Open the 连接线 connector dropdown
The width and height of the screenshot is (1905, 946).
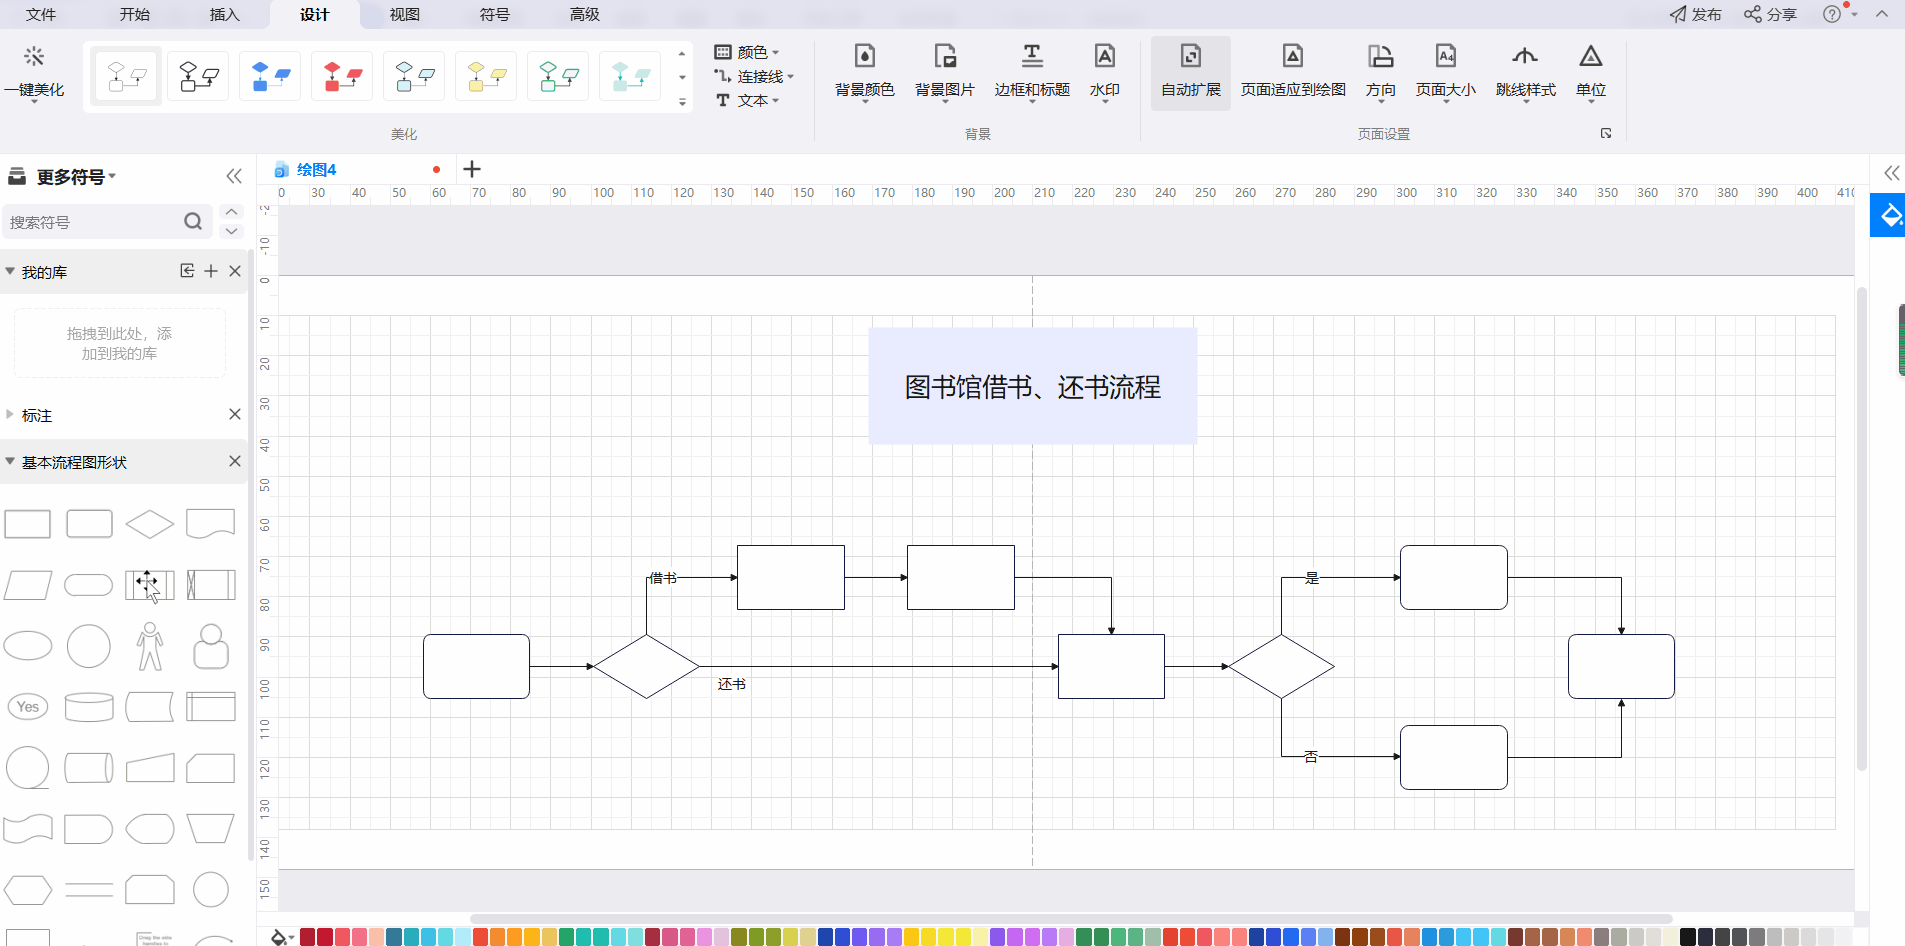754,76
